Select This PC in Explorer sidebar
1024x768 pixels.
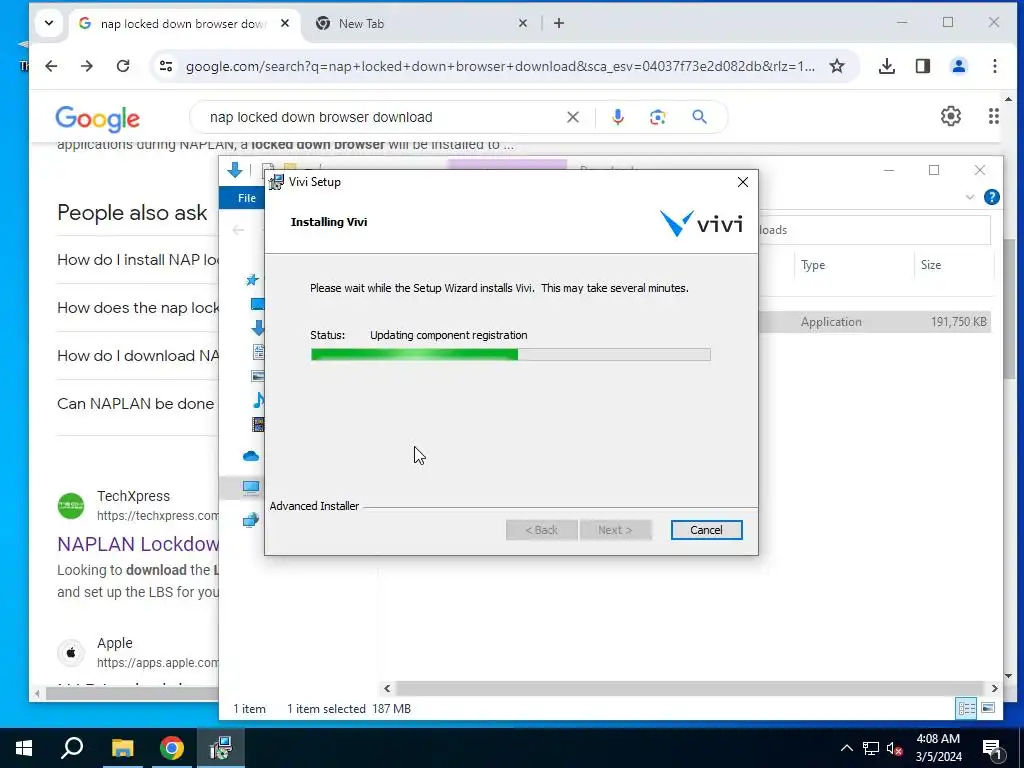click(251, 487)
